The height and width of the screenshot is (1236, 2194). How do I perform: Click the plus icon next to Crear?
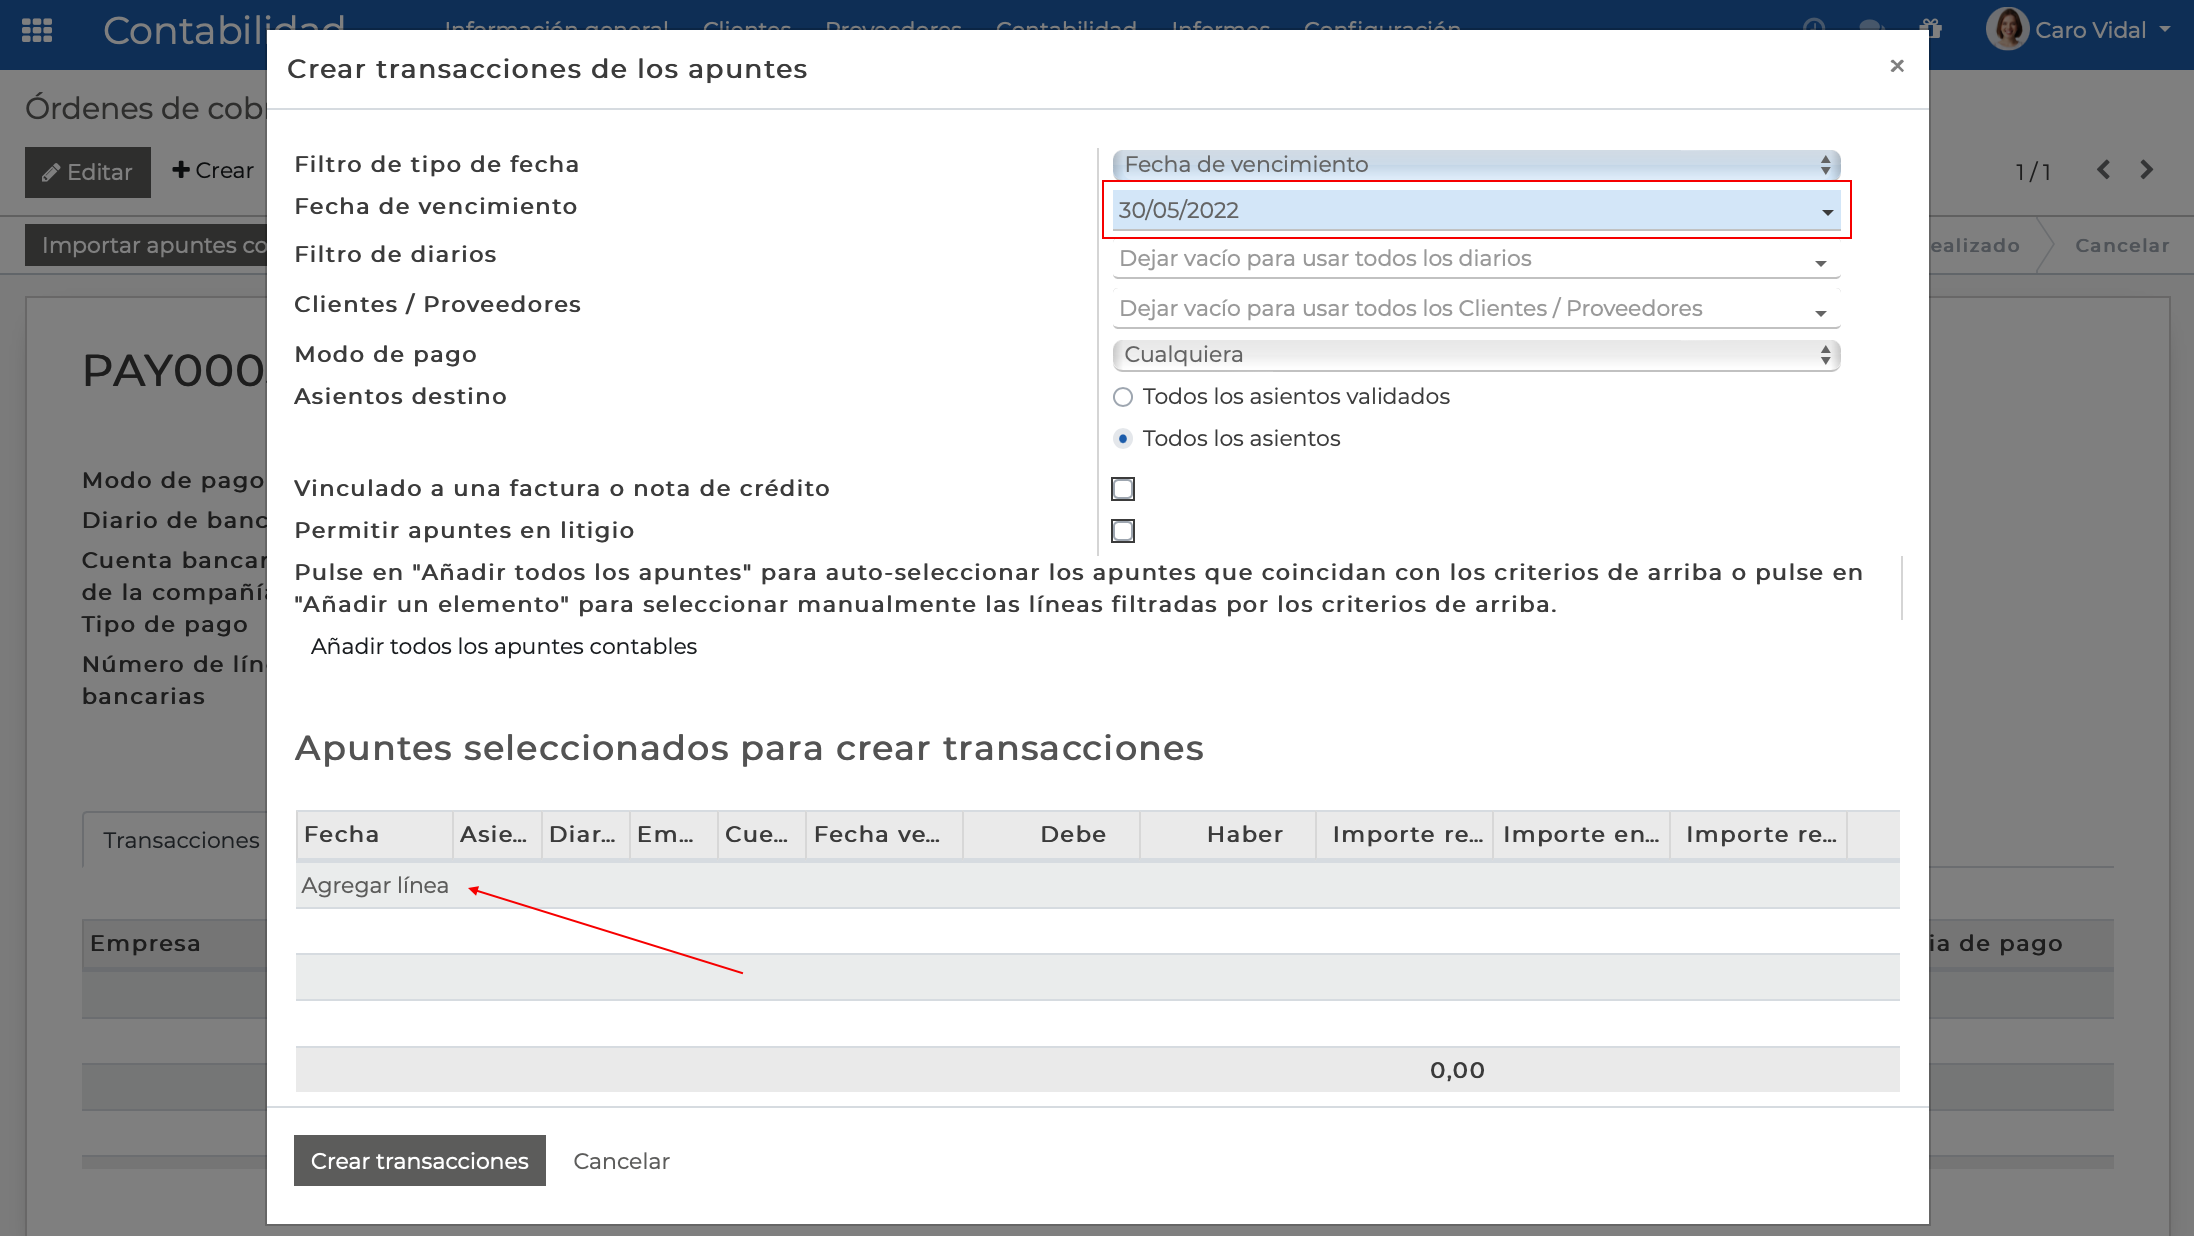pyautogui.click(x=181, y=170)
